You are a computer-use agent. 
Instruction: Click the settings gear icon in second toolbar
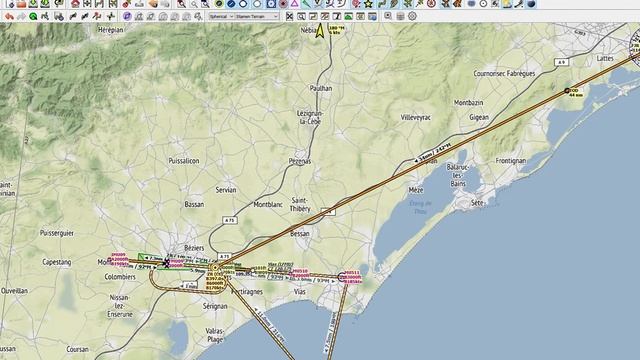(x=412, y=16)
